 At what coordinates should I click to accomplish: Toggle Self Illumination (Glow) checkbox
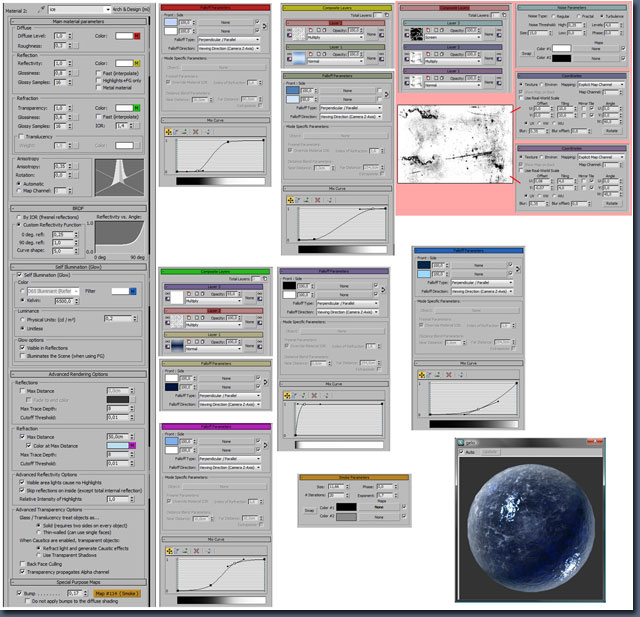point(19,275)
